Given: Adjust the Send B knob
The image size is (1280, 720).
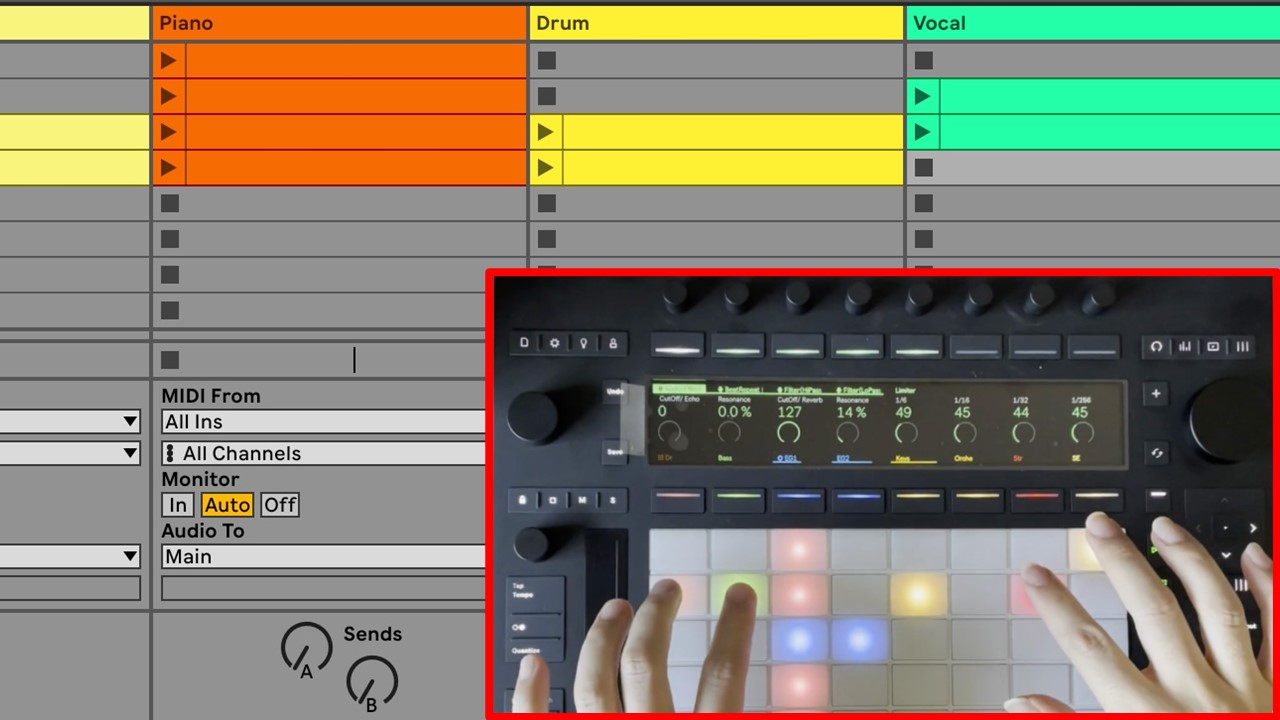Looking at the screenshot, I should click(x=372, y=684).
